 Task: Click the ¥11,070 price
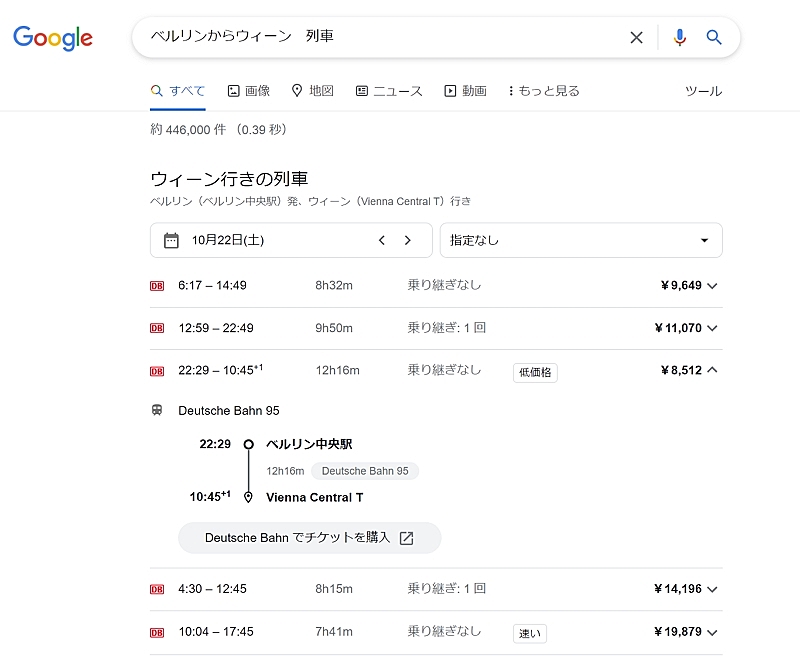(679, 328)
